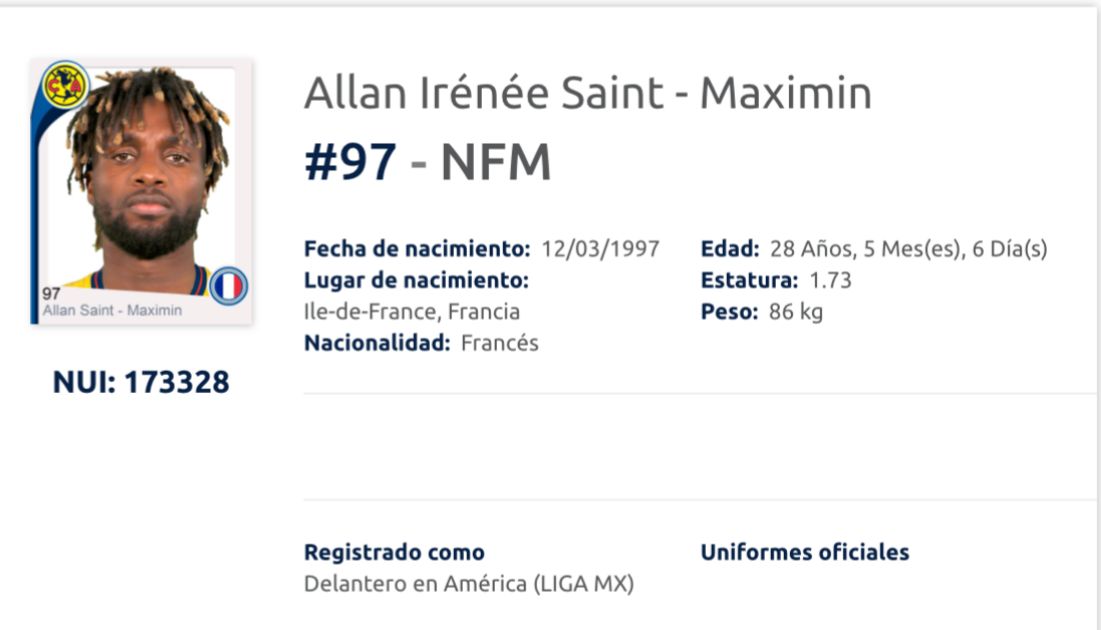Select the Francés nationality value
This screenshot has height=630, width=1101.
pyautogui.click(x=500, y=343)
